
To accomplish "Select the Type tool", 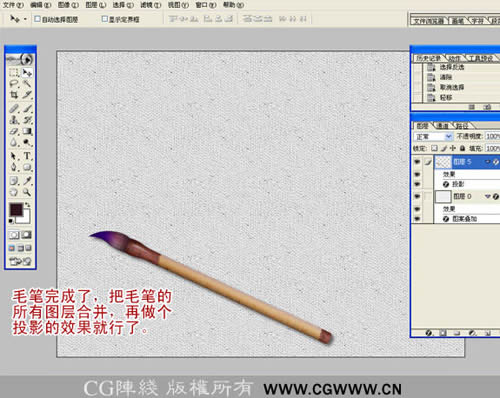I will (x=27, y=156).
